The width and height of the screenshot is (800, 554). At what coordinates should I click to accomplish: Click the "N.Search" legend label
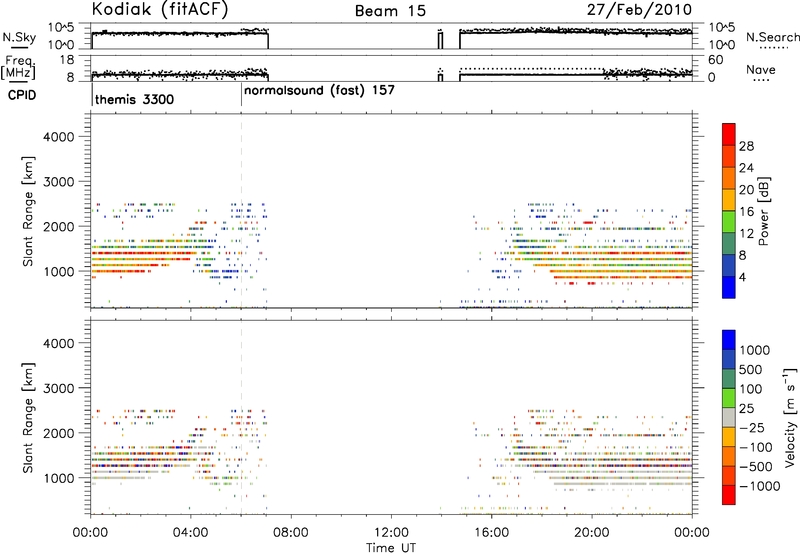[x=772, y=37]
